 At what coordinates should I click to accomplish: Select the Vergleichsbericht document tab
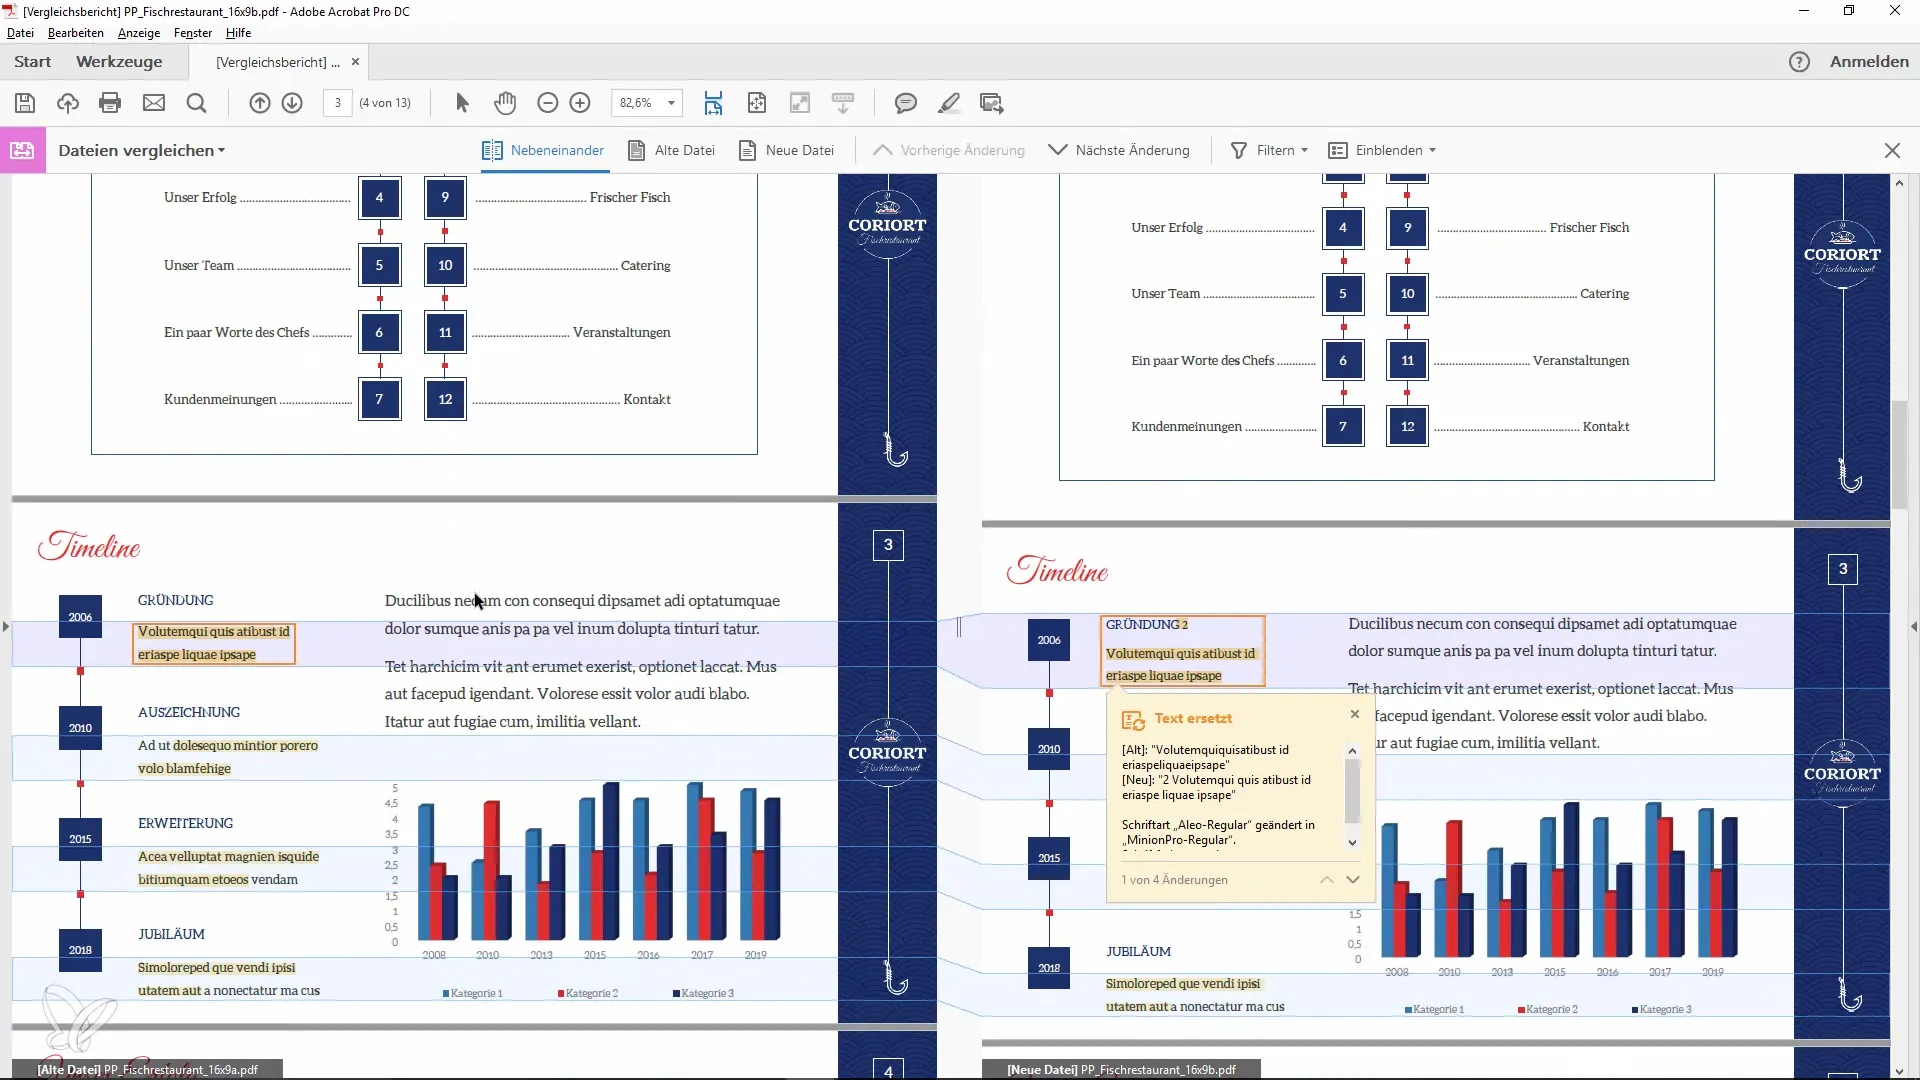pyautogui.click(x=278, y=62)
